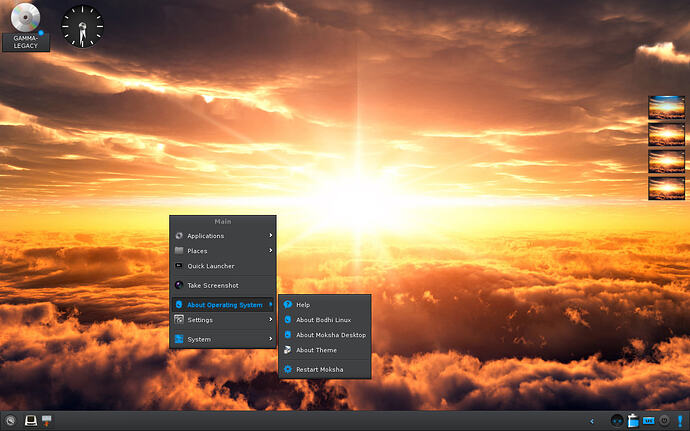Click the power button icon on shelf
The image size is (690, 431).
(x=664, y=421)
